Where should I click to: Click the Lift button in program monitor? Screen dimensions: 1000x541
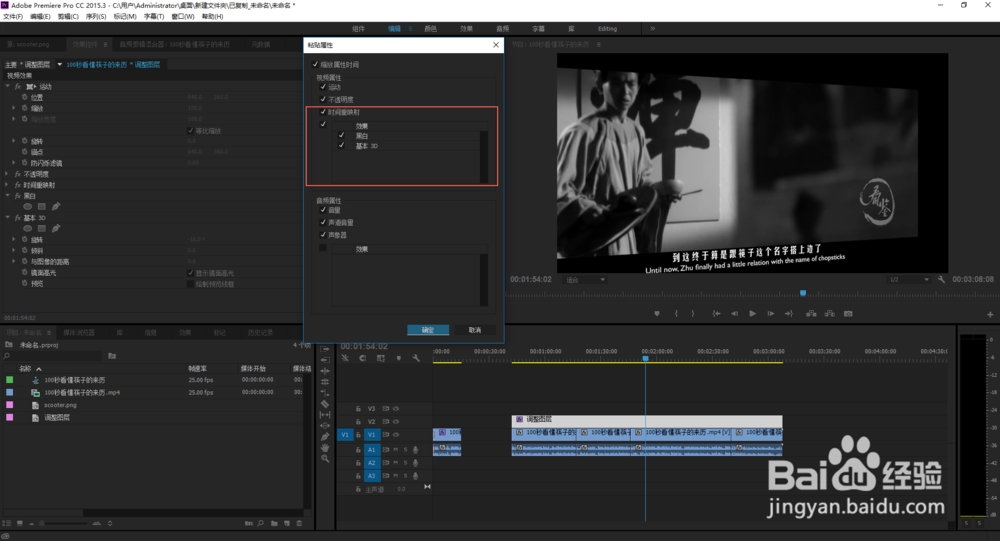click(x=811, y=313)
